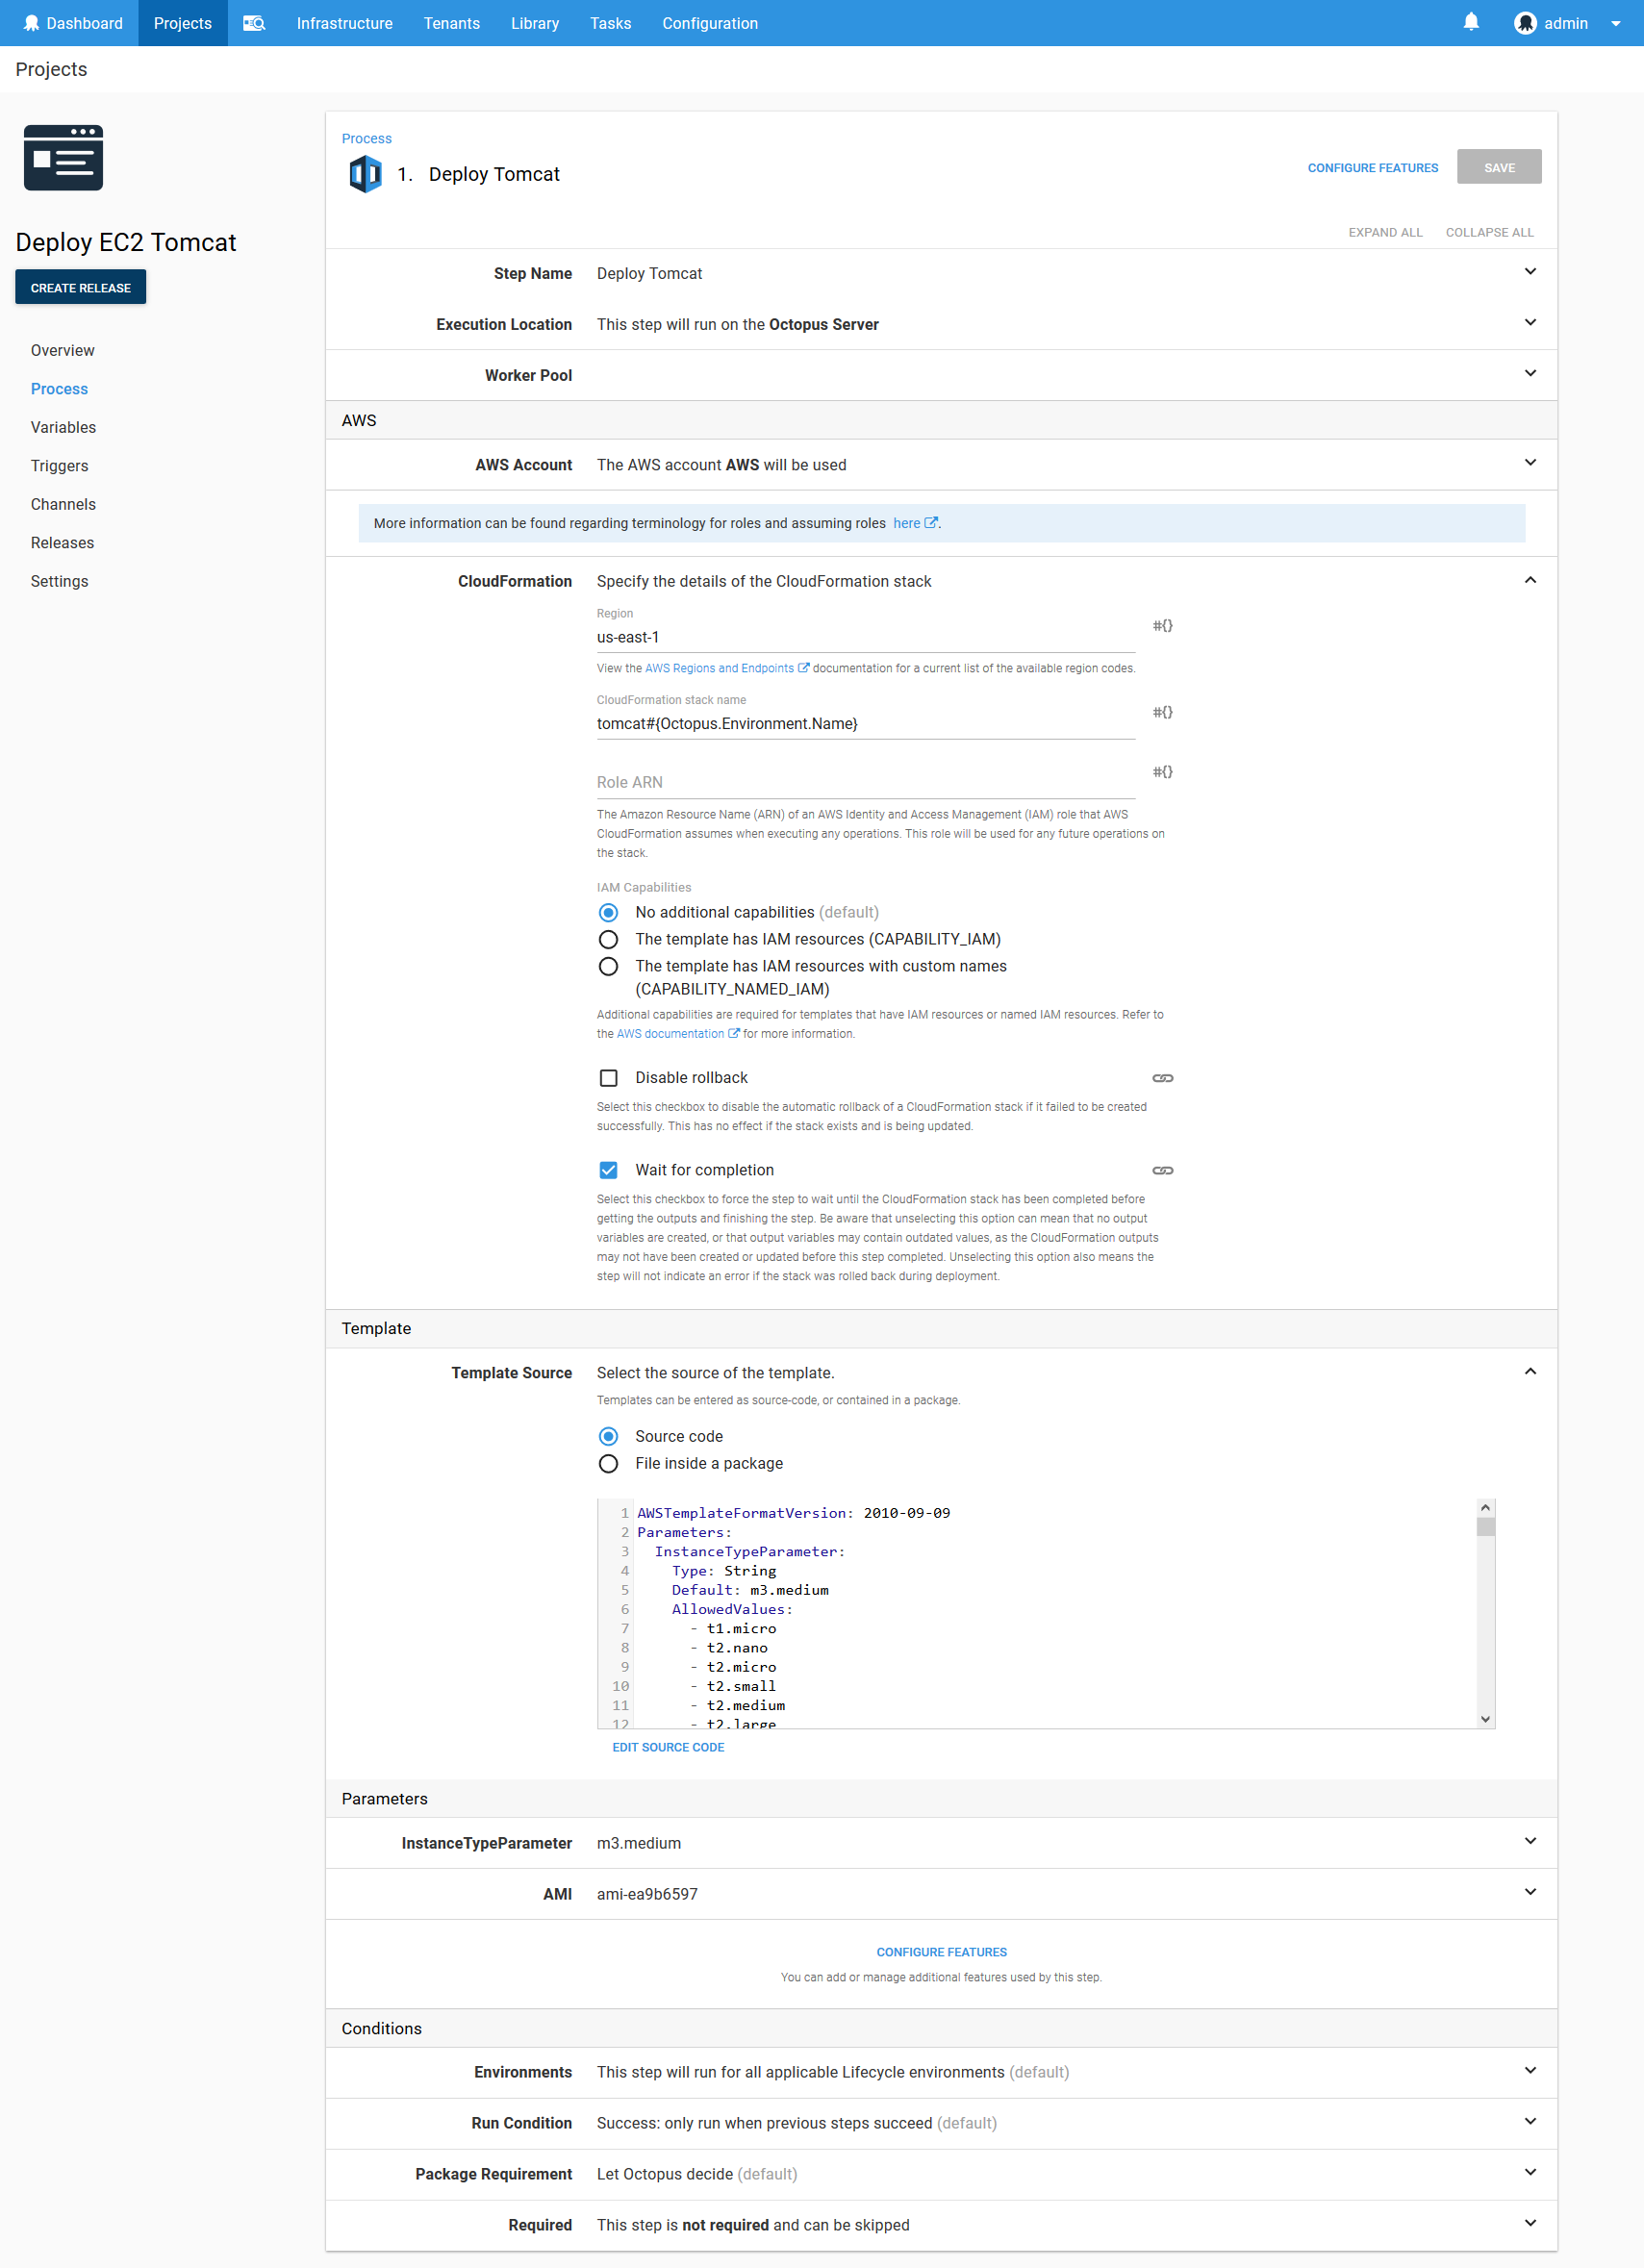Enable the Disable rollback checkbox

[608, 1077]
